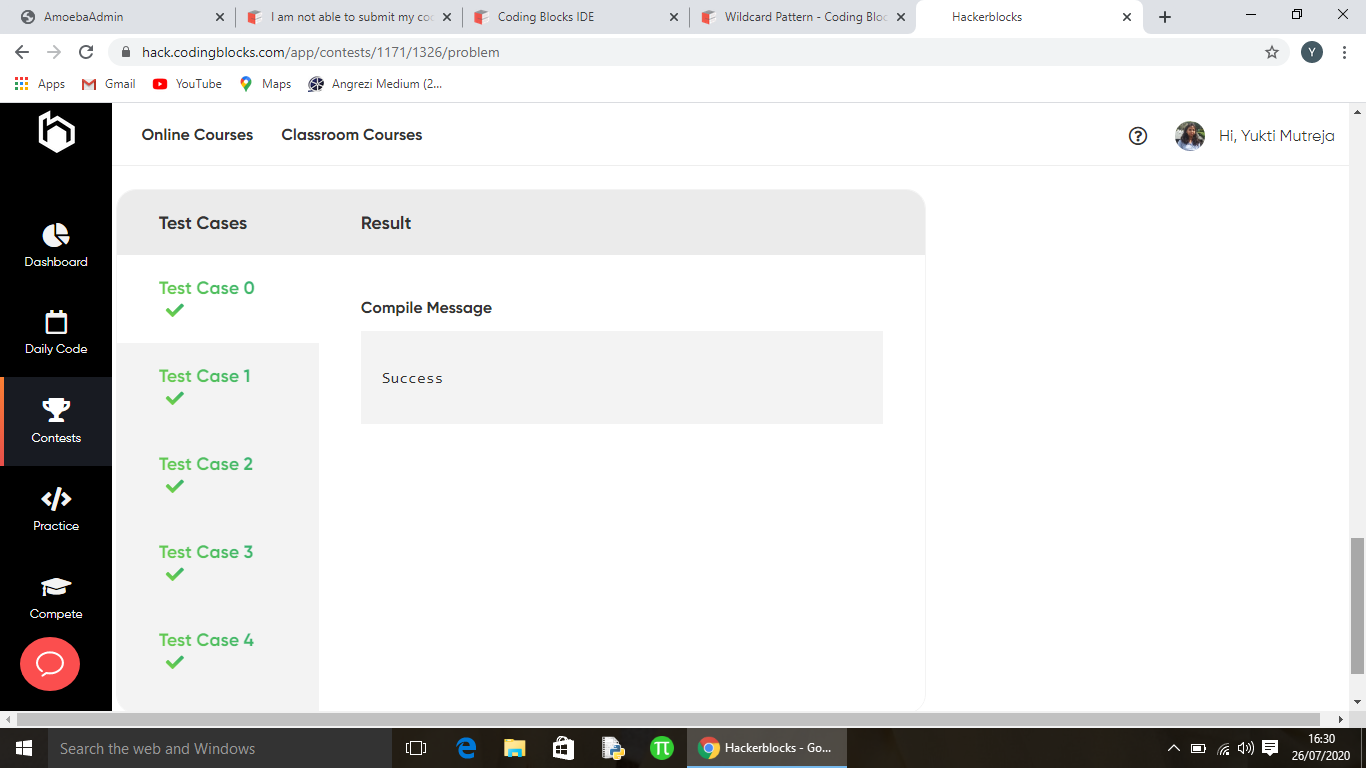Click the Coding Blocks logo
Image resolution: width=1366 pixels, height=768 pixels.
(56, 132)
